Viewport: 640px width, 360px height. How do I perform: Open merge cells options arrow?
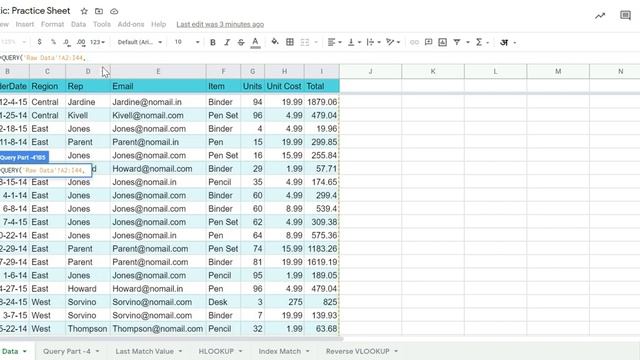click(x=316, y=42)
